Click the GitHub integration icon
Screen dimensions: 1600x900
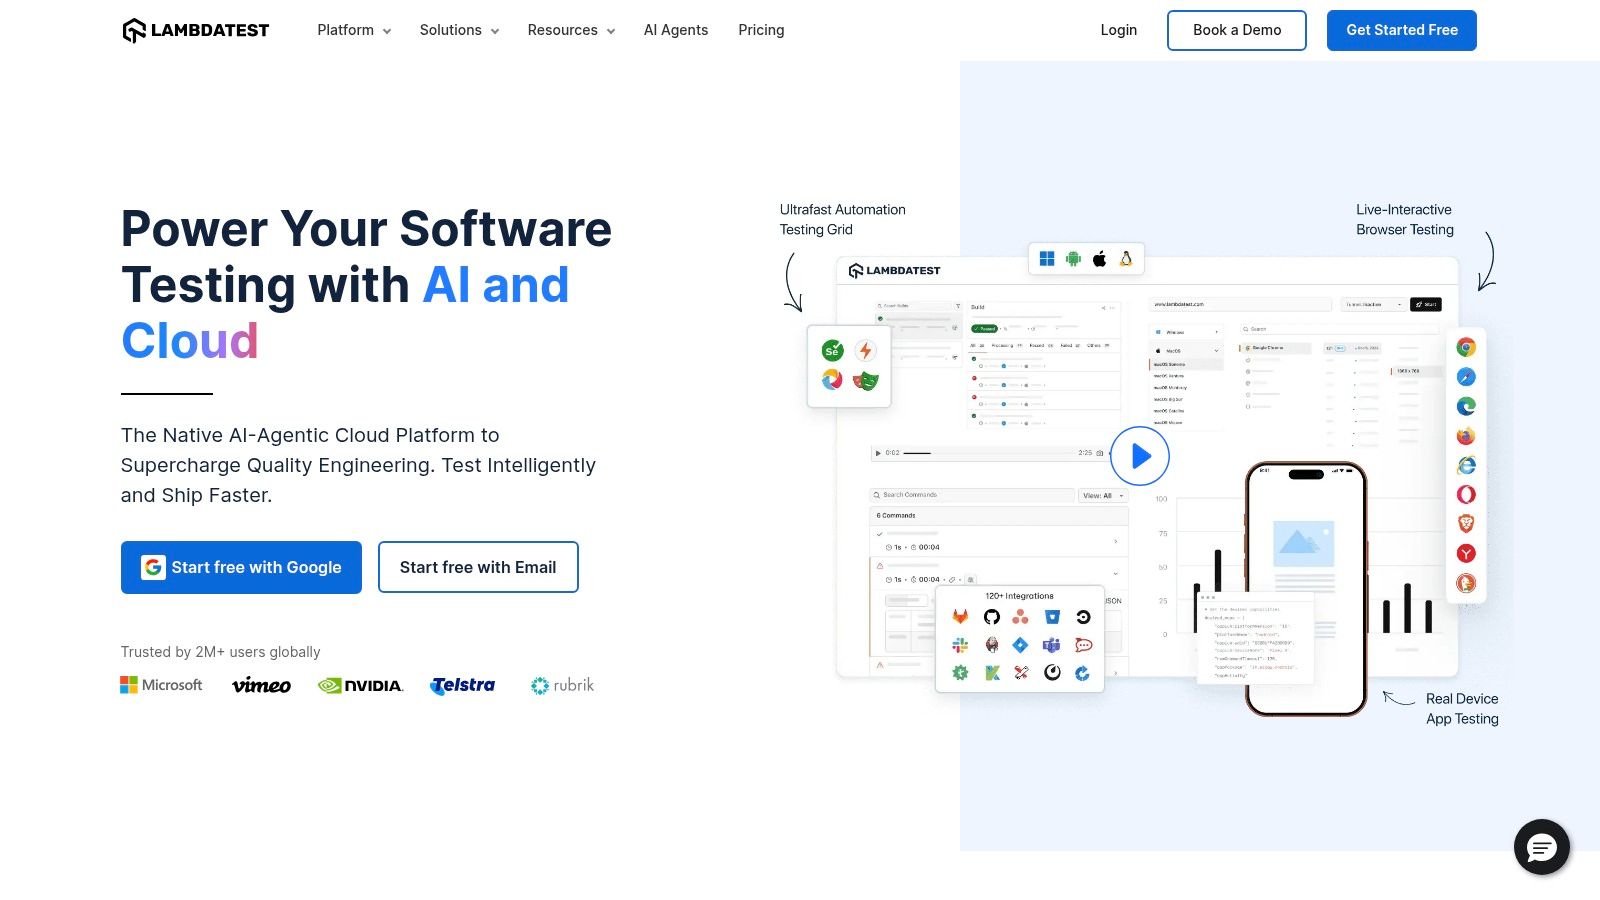(992, 617)
